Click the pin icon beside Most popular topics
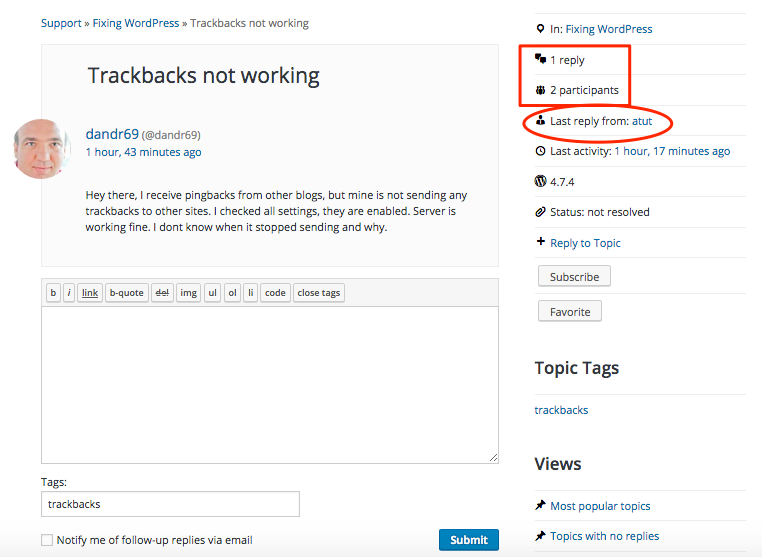This screenshot has width=762, height=557. (540, 505)
